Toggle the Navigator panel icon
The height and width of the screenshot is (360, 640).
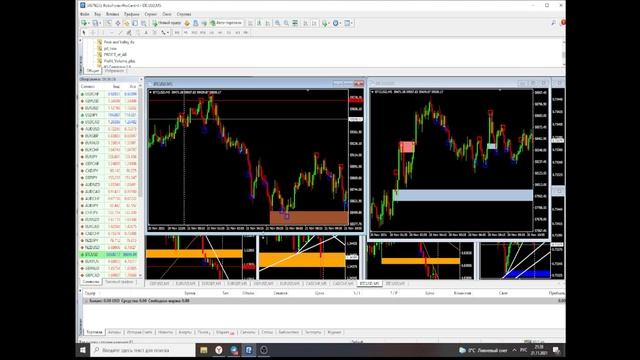coord(127,23)
